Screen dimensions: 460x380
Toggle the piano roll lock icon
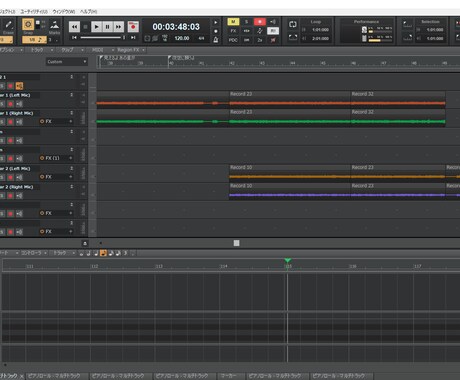[85, 243]
